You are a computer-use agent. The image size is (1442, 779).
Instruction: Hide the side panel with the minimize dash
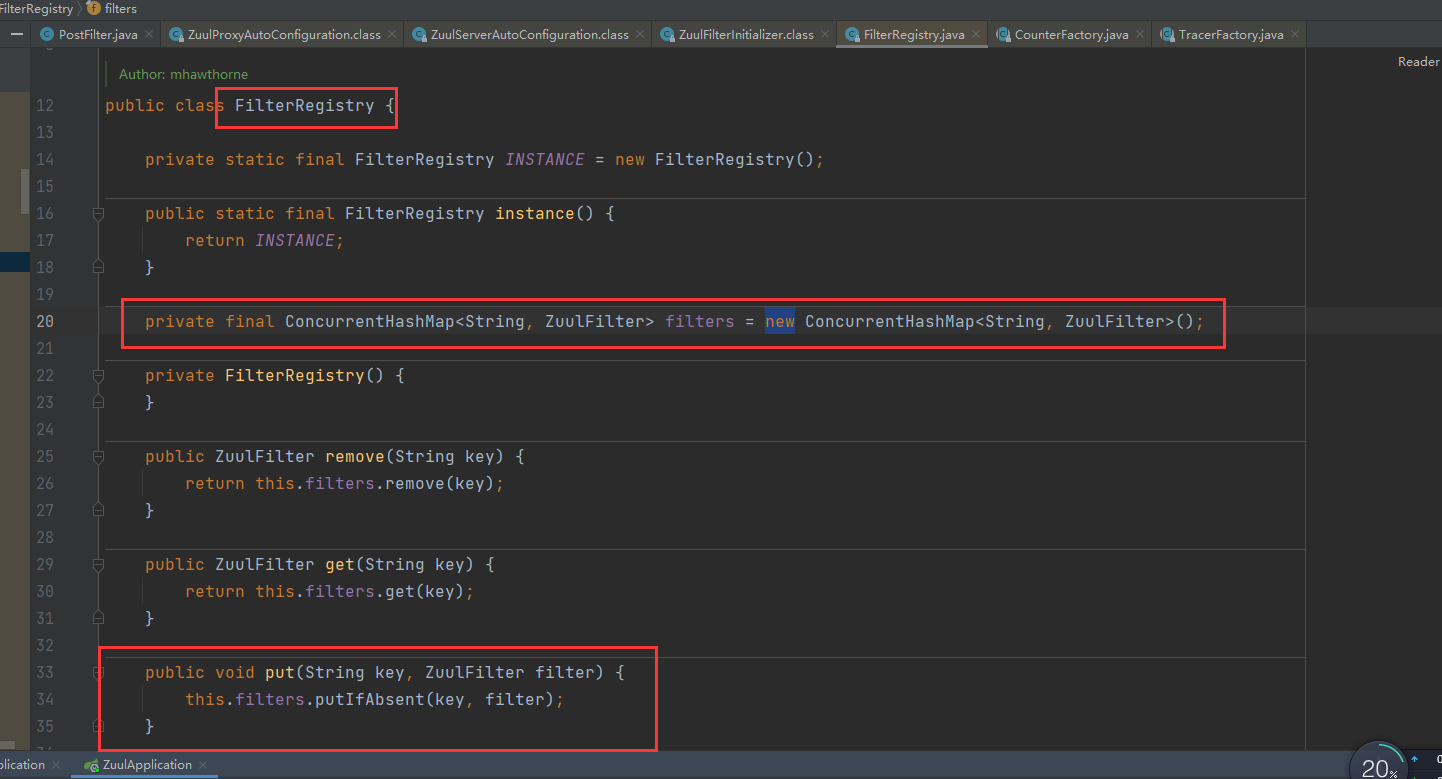tap(17, 34)
